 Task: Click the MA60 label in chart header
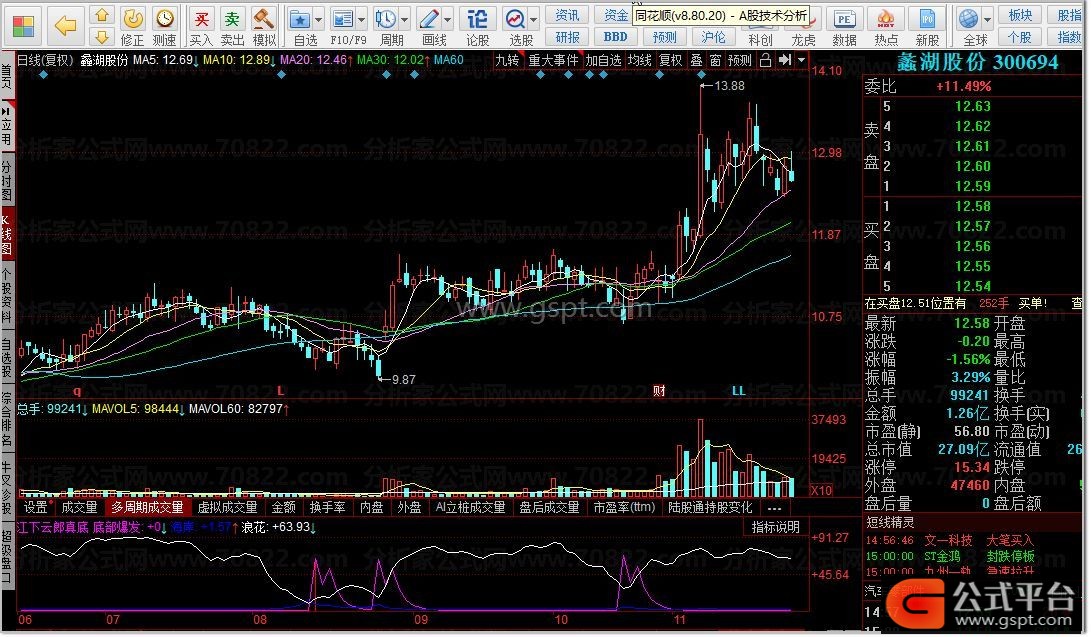(449, 60)
